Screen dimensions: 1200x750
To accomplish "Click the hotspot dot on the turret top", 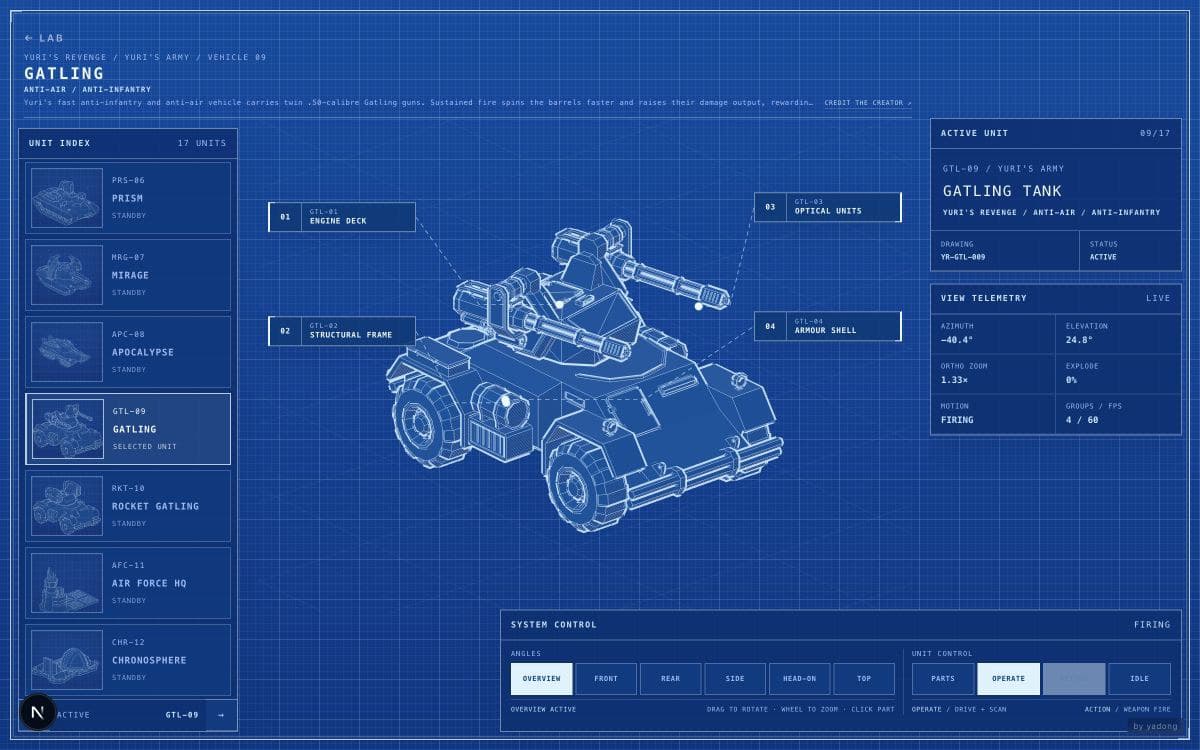I will (x=560, y=304).
